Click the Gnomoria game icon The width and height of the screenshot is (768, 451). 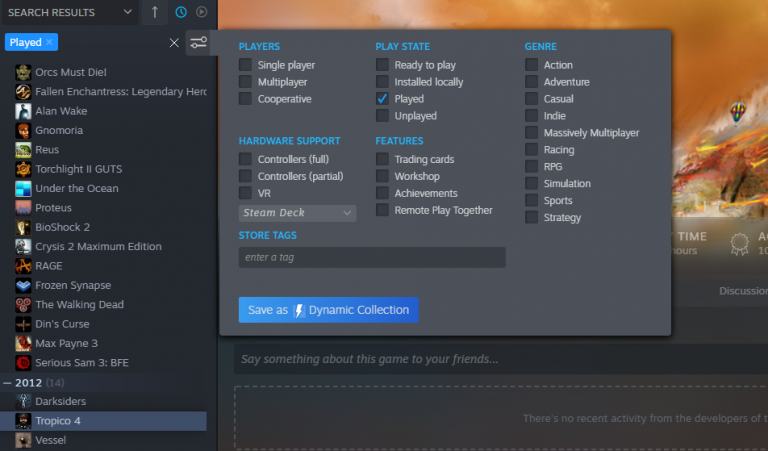tap(23, 131)
